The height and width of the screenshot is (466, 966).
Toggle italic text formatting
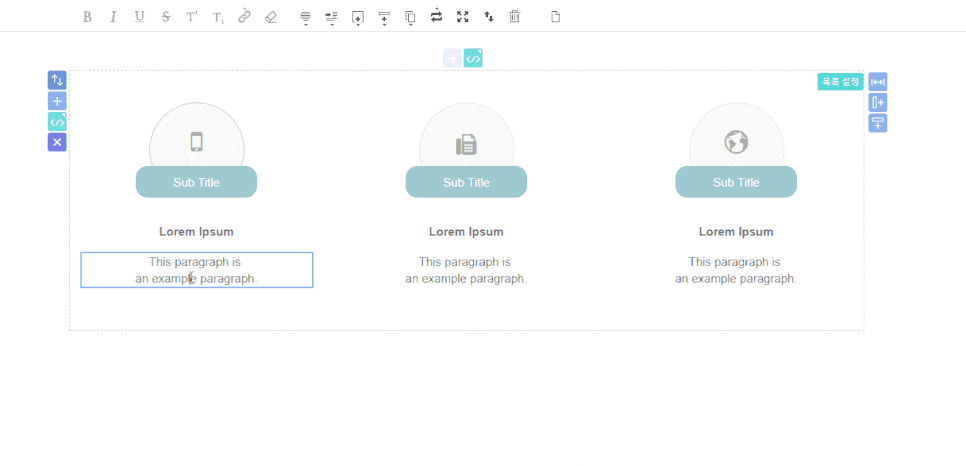[x=113, y=17]
